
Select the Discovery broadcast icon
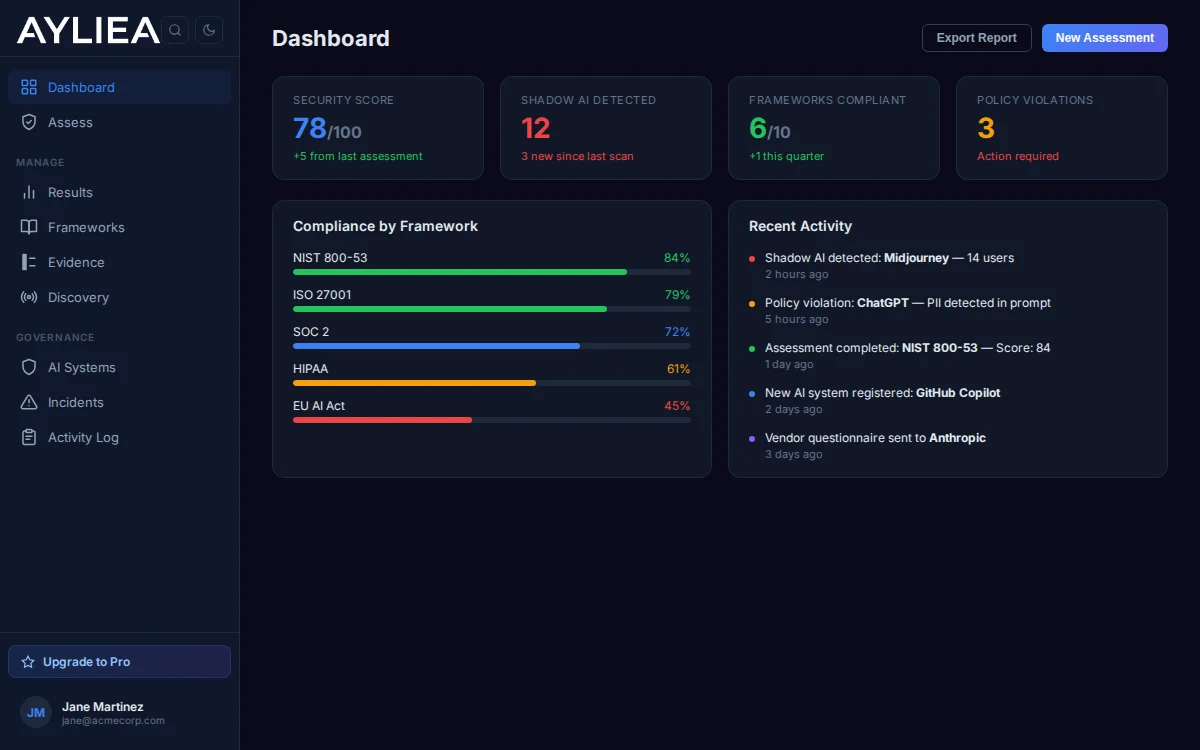click(x=28, y=297)
